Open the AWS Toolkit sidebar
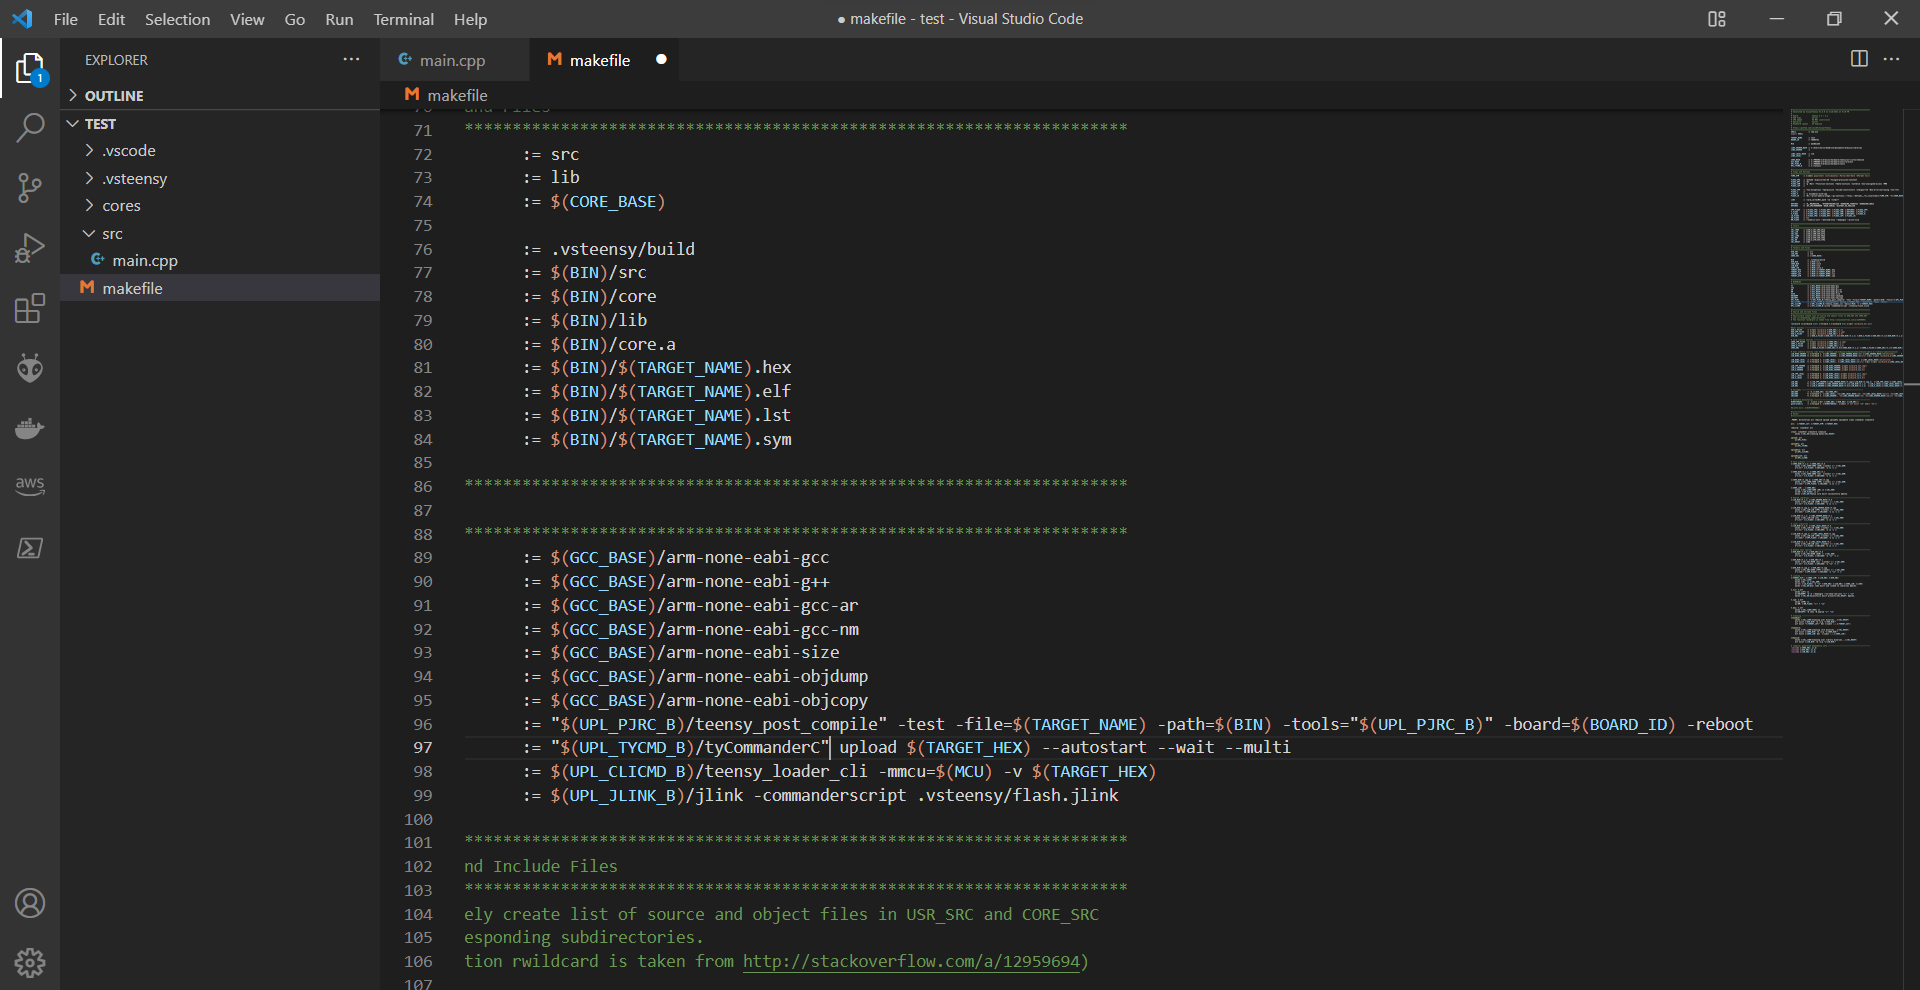The height and width of the screenshot is (990, 1920). pyautogui.click(x=30, y=487)
